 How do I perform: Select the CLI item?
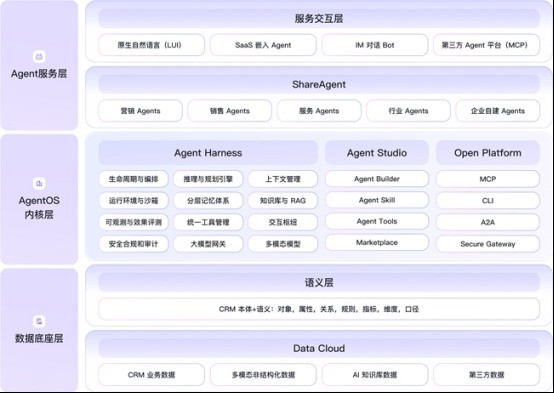click(488, 200)
